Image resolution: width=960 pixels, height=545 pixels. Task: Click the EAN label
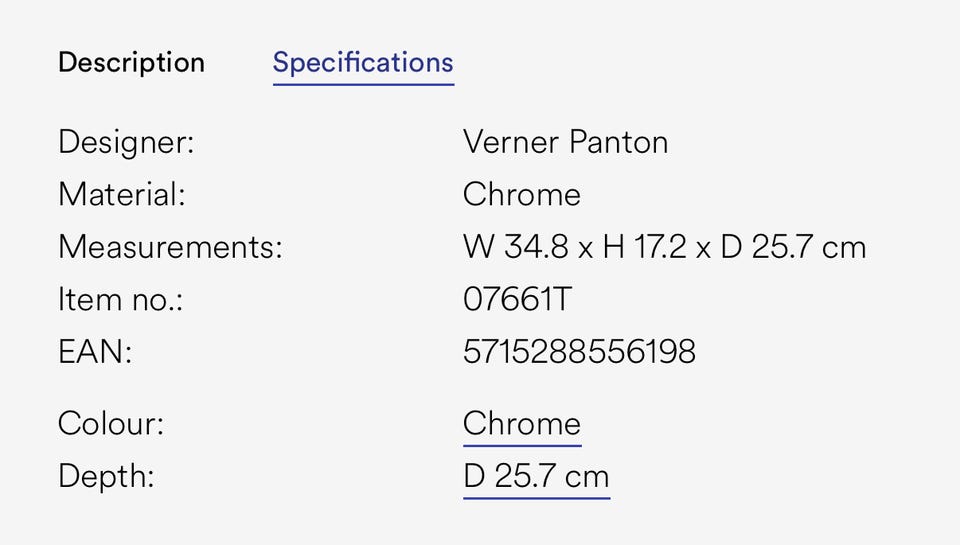(95, 352)
